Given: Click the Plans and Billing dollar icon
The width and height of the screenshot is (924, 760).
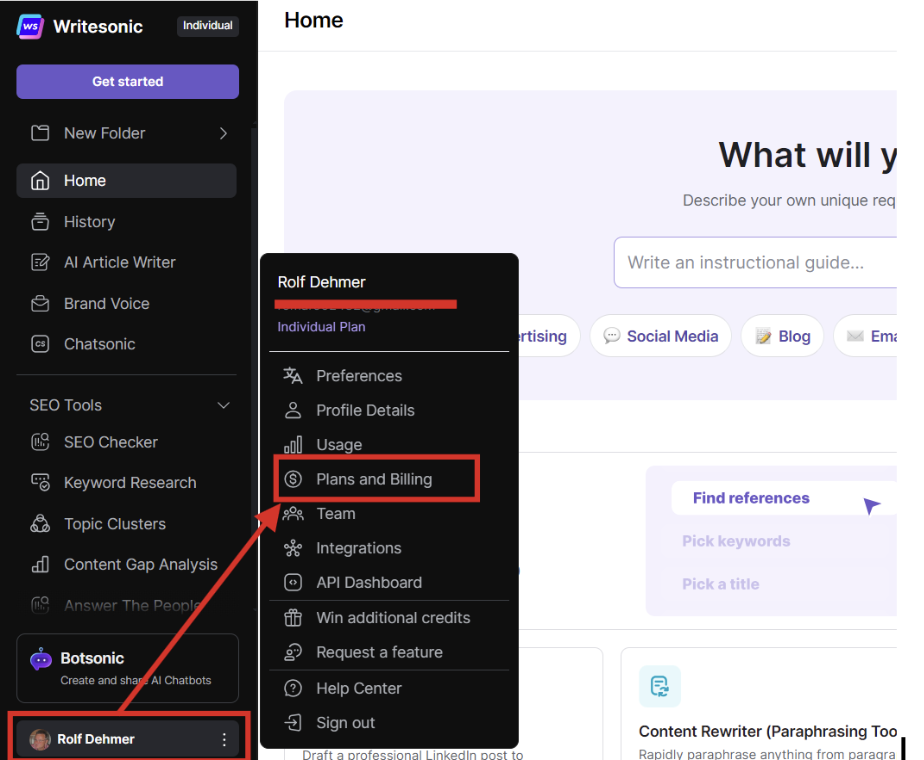Looking at the screenshot, I should point(293,479).
